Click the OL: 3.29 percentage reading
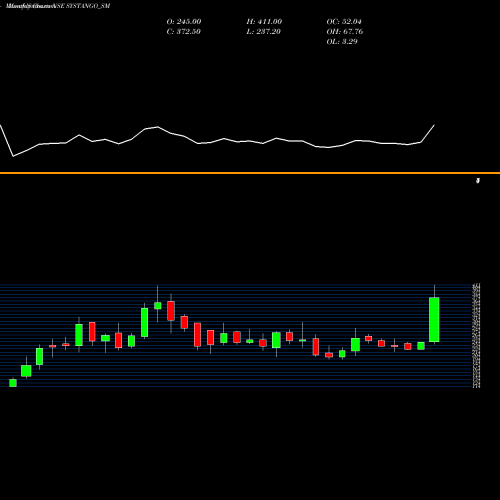The image size is (500, 500). [342, 42]
